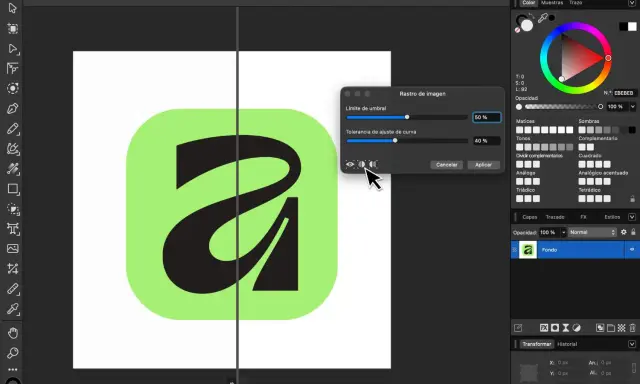Screen dimensions: 640x384
Task: Toggle the eye preview in Rastro de imagen
Action: (x=350, y=164)
